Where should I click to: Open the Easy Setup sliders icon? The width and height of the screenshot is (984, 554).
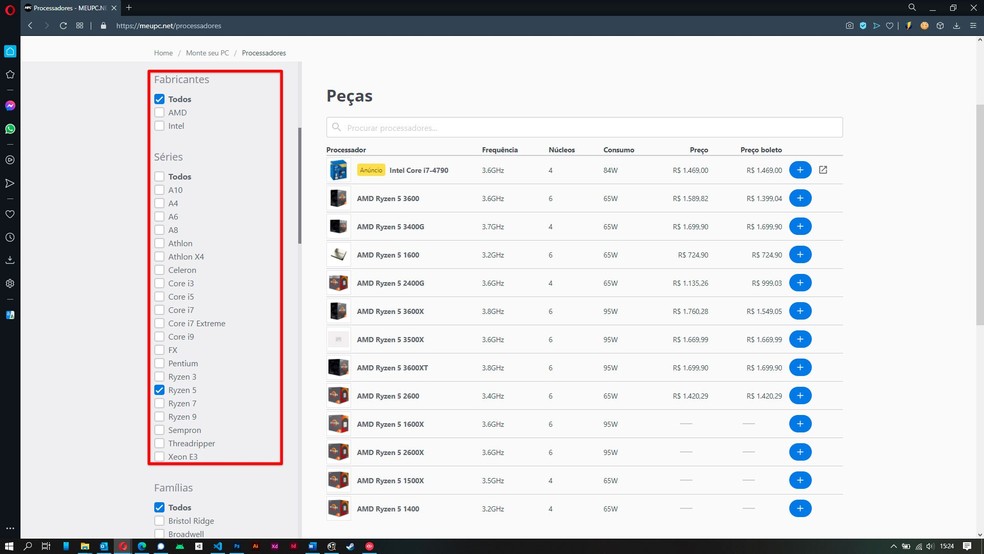tap(973, 26)
